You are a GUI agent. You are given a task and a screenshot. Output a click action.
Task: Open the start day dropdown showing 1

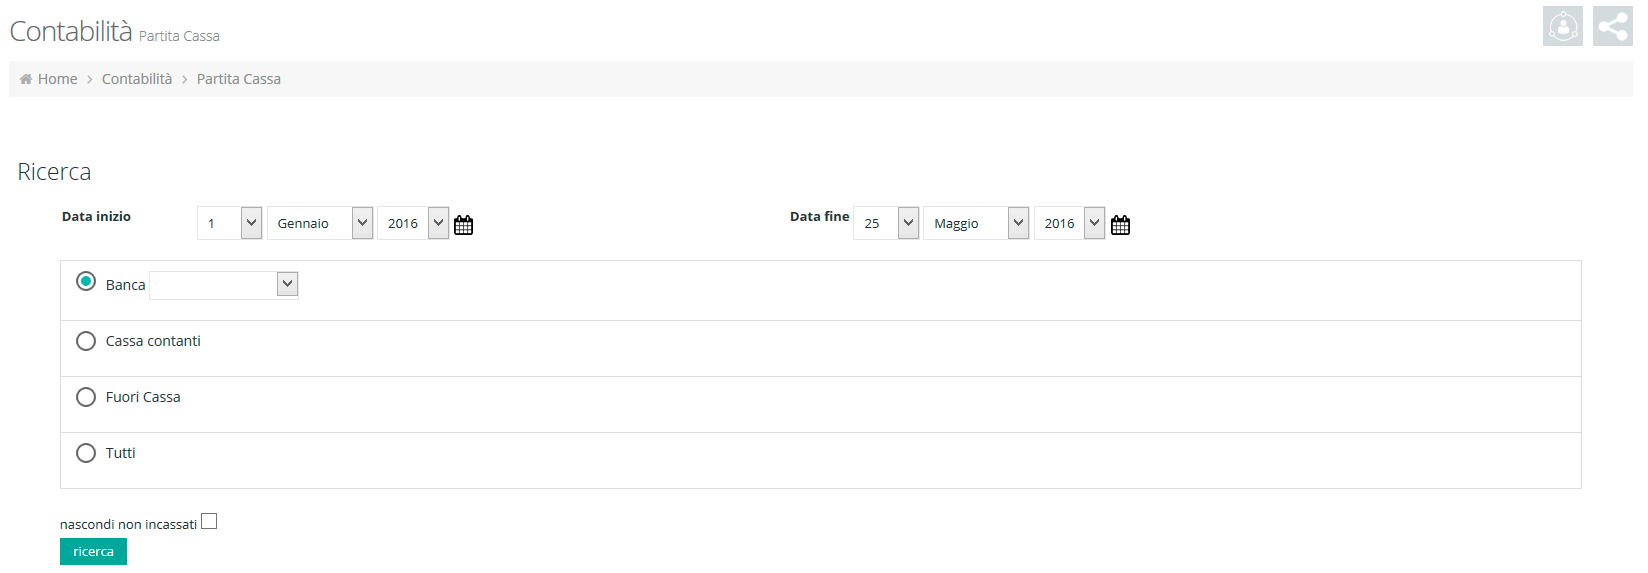(x=230, y=223)
